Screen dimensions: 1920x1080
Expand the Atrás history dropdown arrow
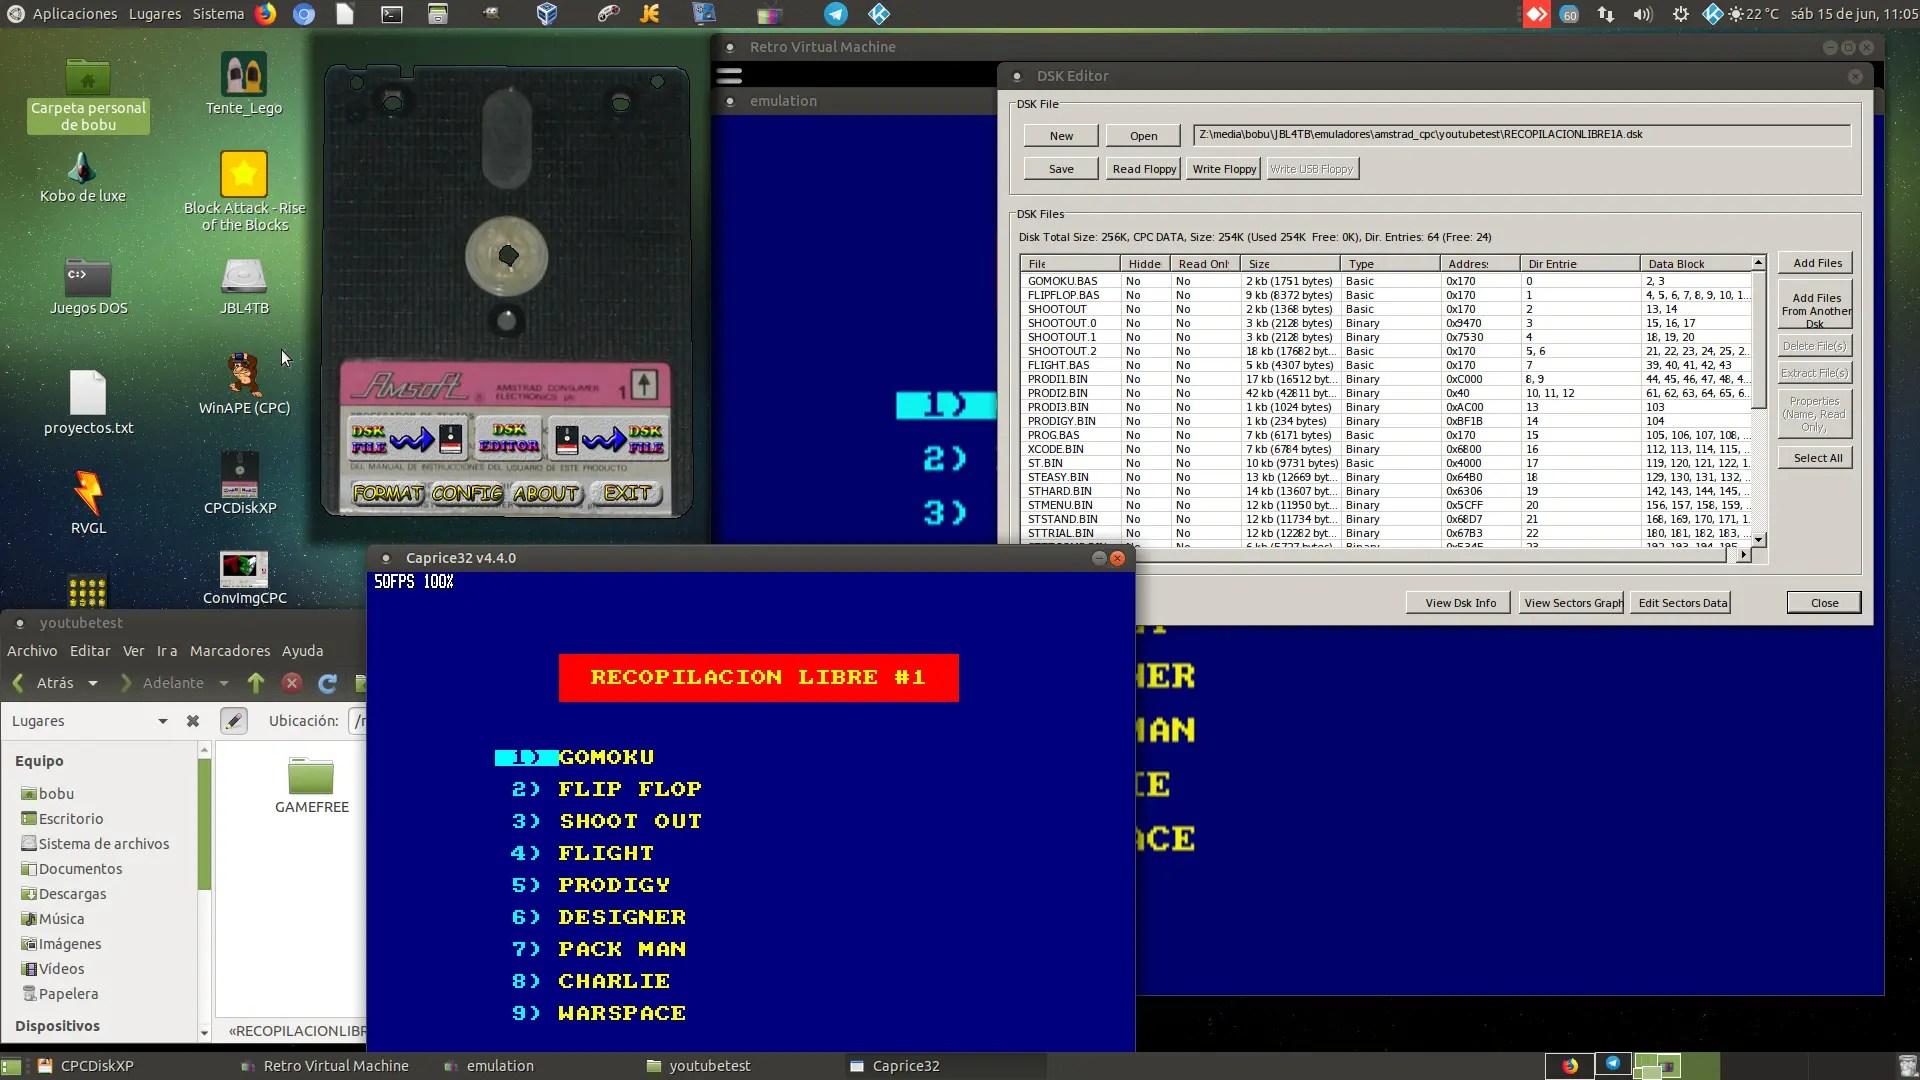pyautogui.click(x=93, y=684)
